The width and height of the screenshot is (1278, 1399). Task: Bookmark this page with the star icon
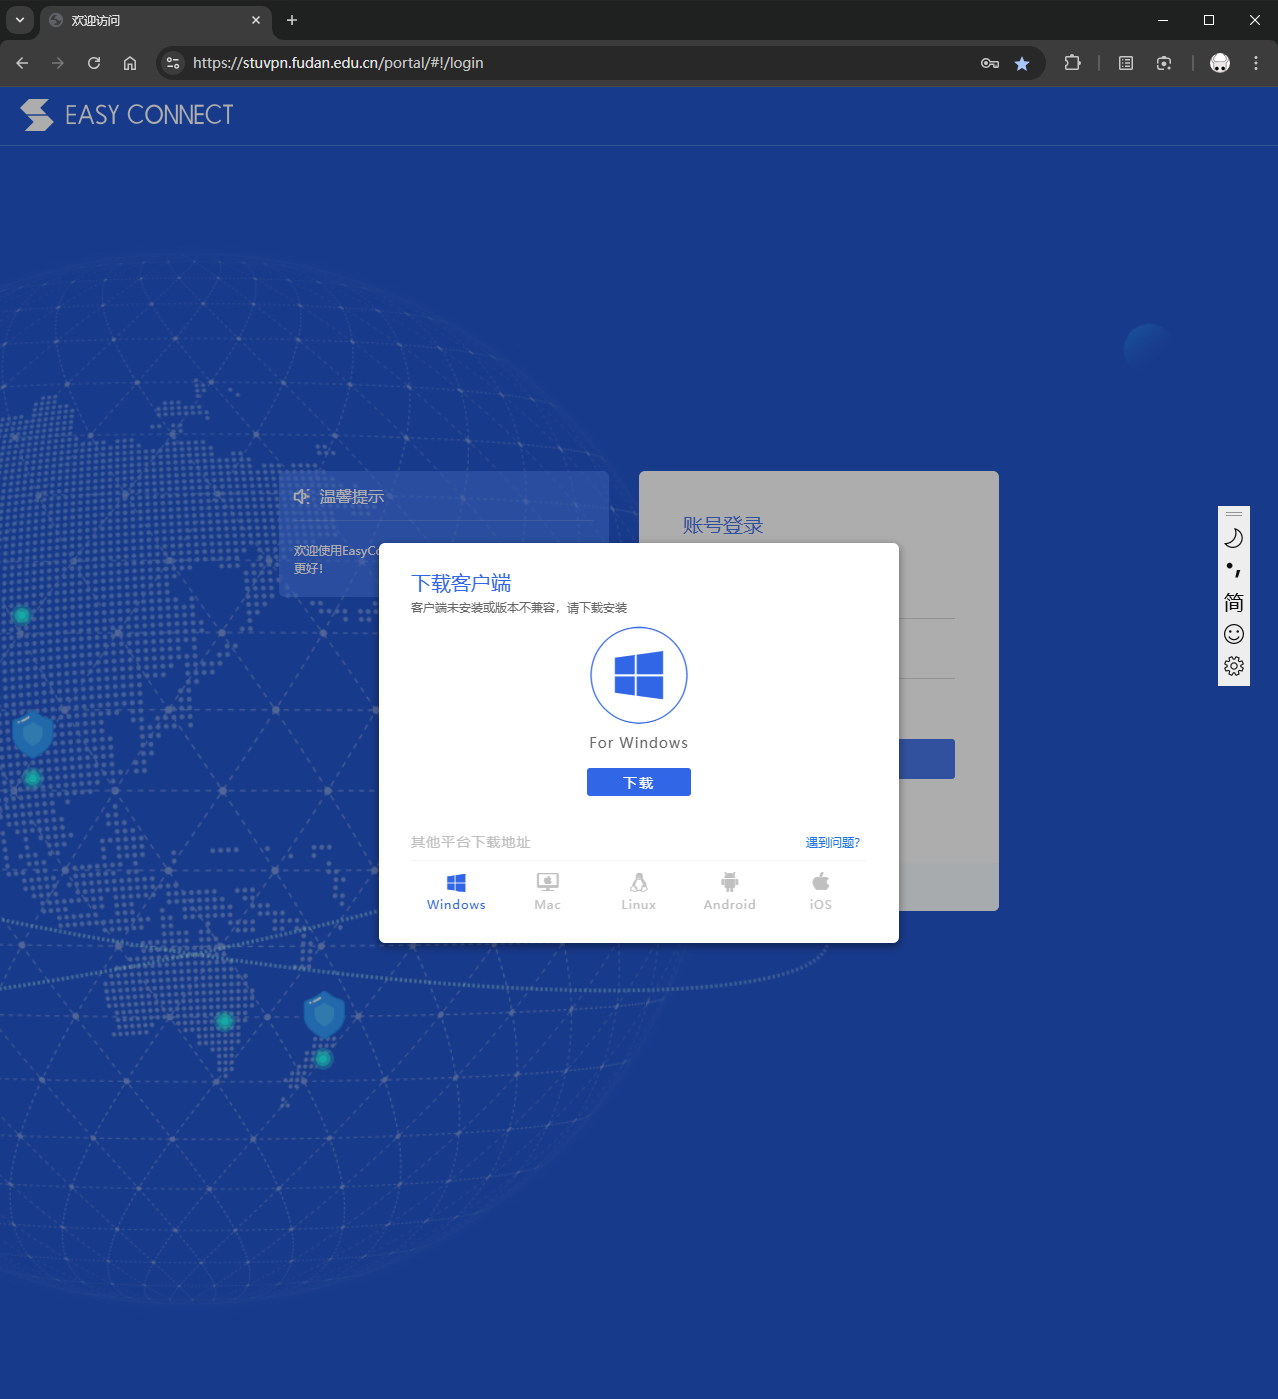1021,63
